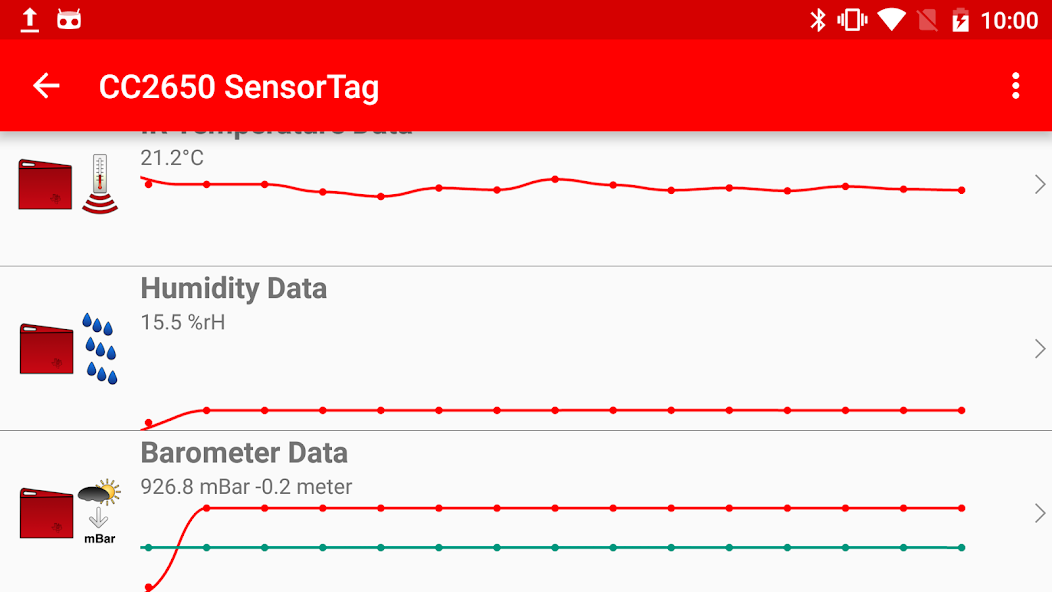Tap the 21.2°C temperature reading
This screenshot has width=1052, height=592.
coord(172,158)
